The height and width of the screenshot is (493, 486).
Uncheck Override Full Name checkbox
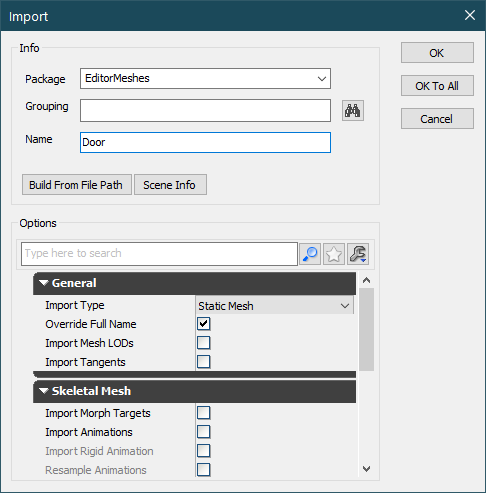[203, 324]
